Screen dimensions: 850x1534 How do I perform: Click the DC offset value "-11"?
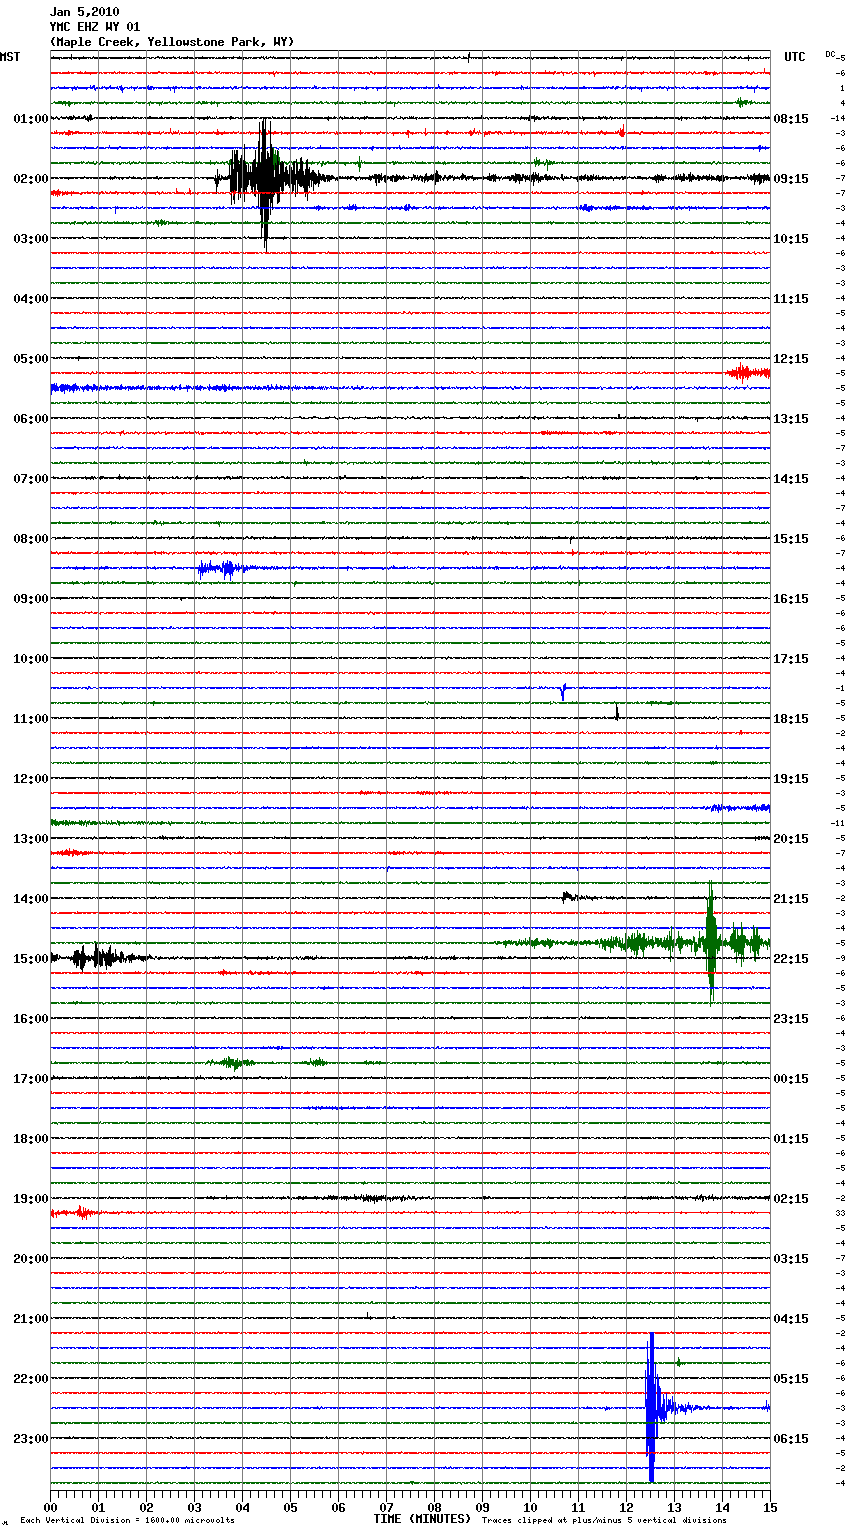[838, 823]
